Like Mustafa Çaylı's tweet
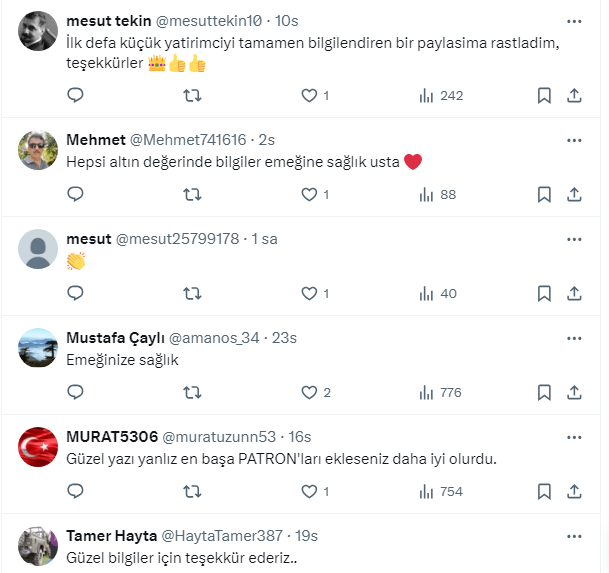The height and width of the screenshot is (573, 609). pos(310,393)
